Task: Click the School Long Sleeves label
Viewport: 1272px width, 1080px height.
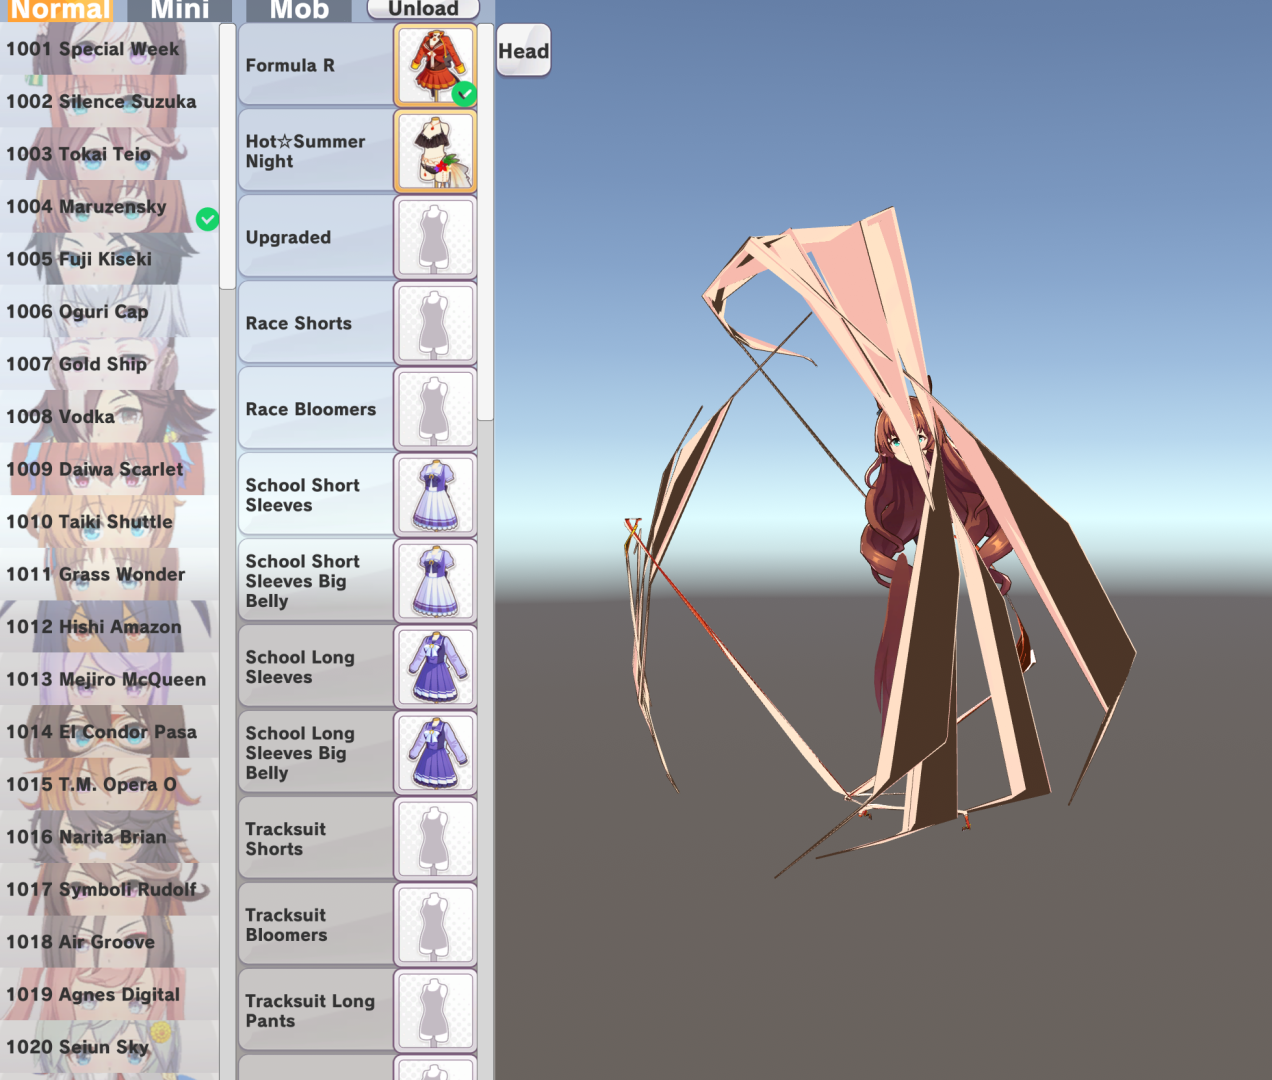Action: coord(300,667)
